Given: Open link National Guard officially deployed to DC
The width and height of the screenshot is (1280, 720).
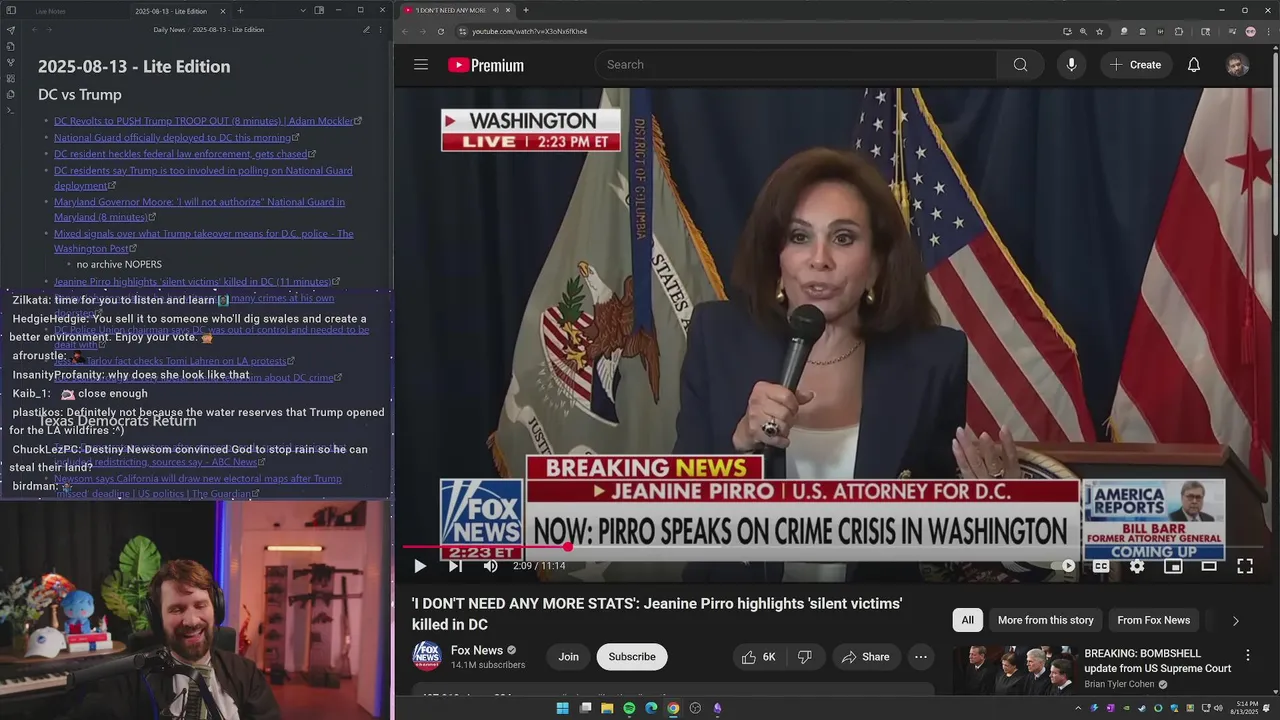Looking at the screenshot, I should (x=172, y=138).
